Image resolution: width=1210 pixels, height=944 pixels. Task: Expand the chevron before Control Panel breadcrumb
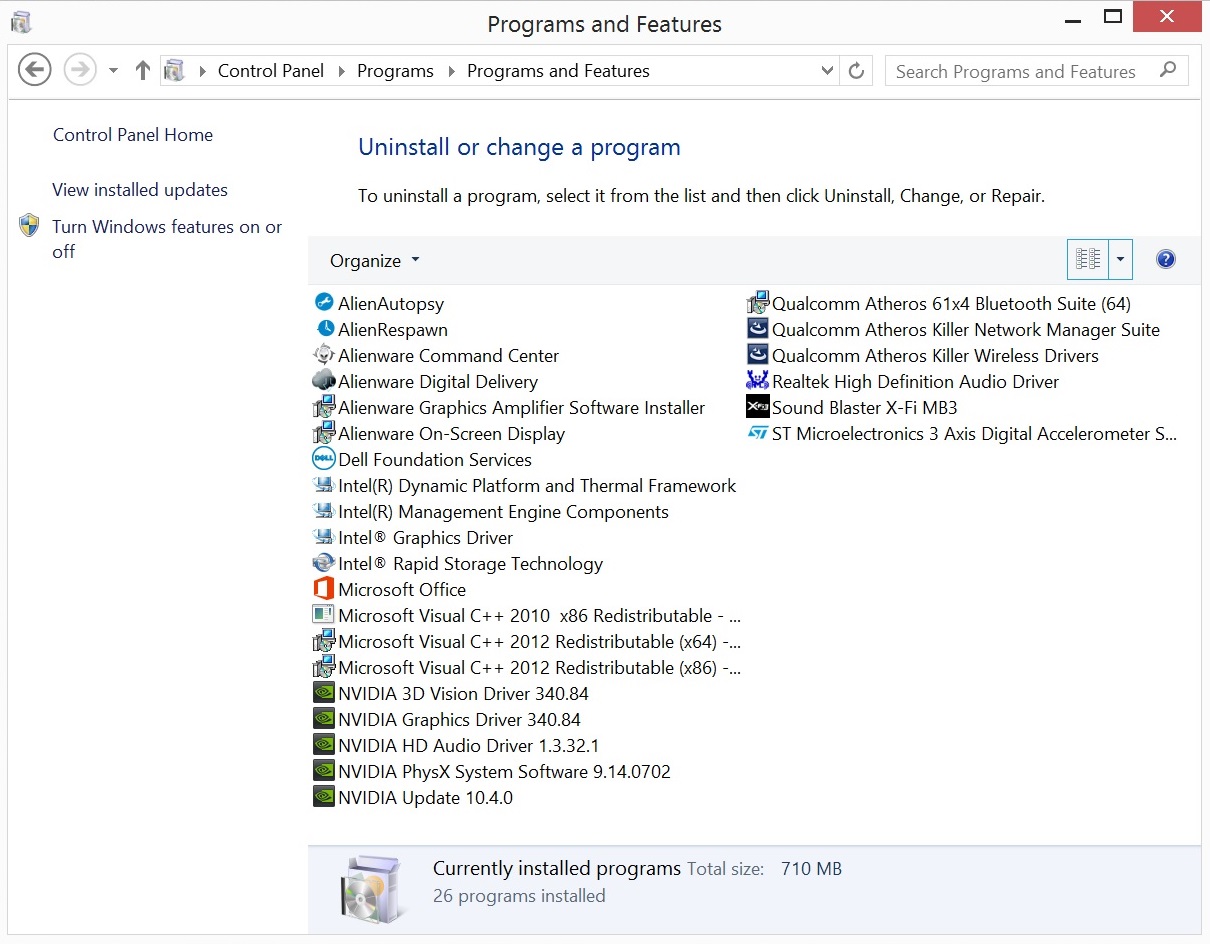pos(202,71)
